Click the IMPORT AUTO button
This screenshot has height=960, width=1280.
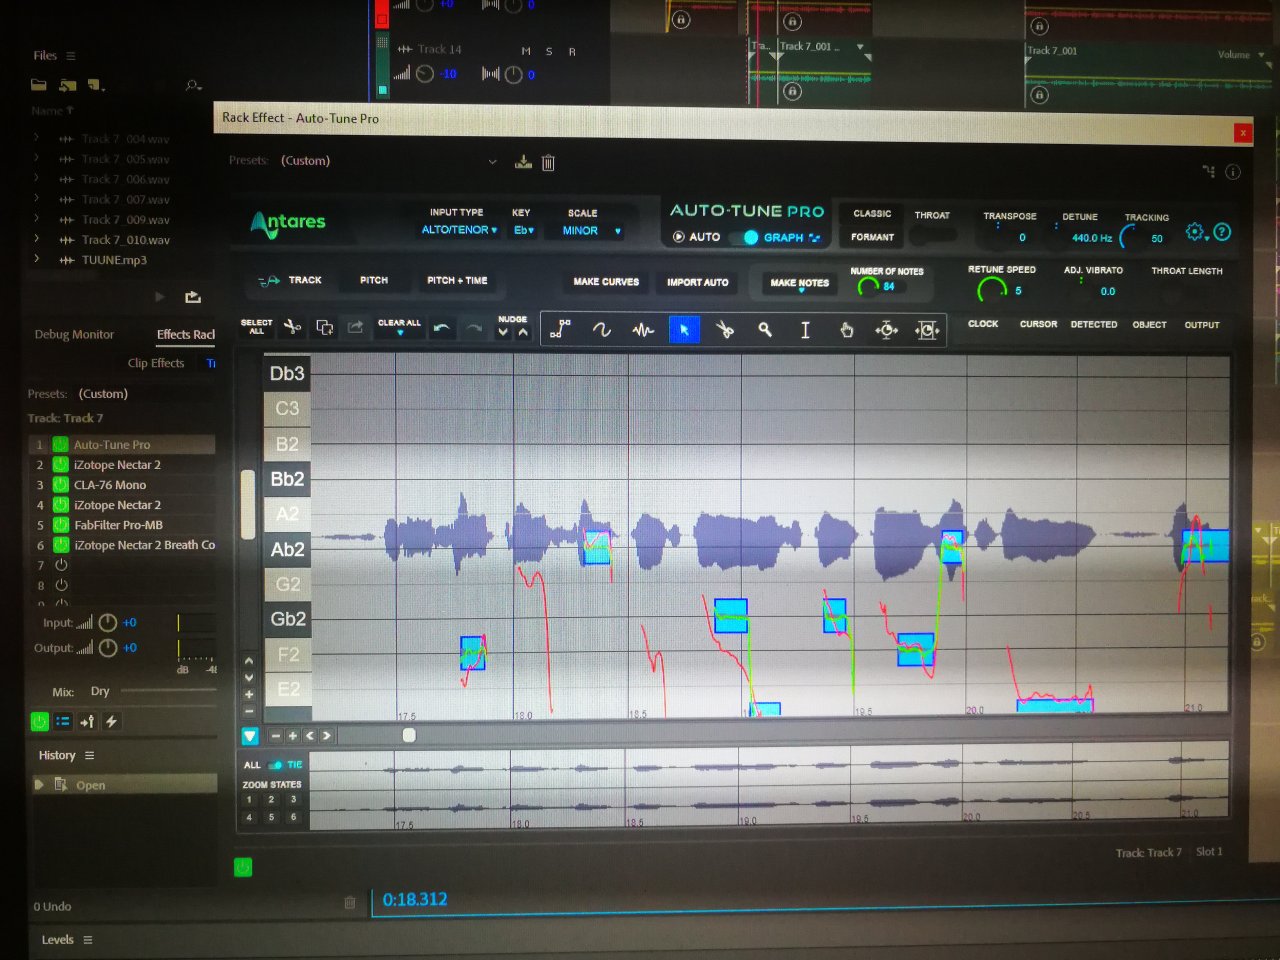point(697,283)
